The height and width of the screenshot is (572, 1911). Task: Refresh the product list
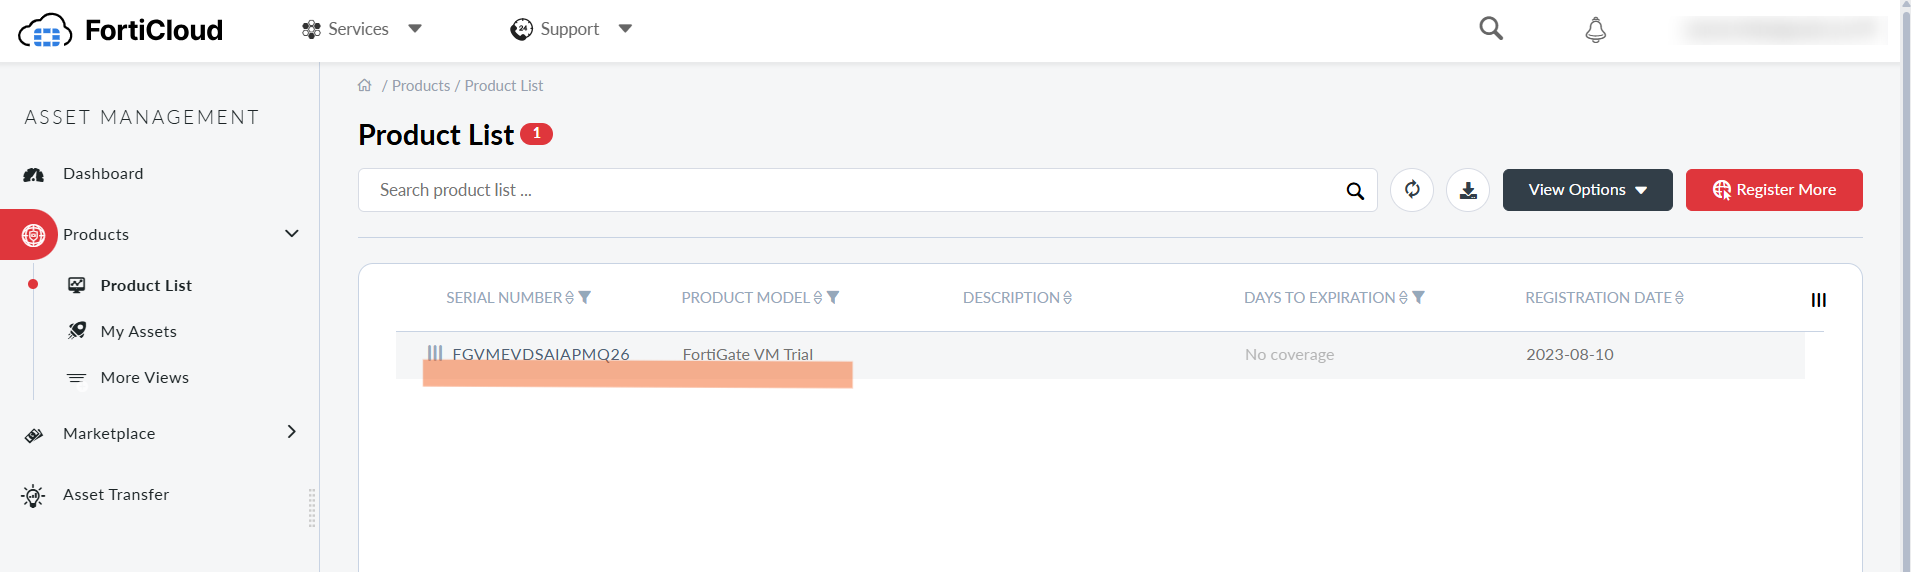coord(1412,190)
